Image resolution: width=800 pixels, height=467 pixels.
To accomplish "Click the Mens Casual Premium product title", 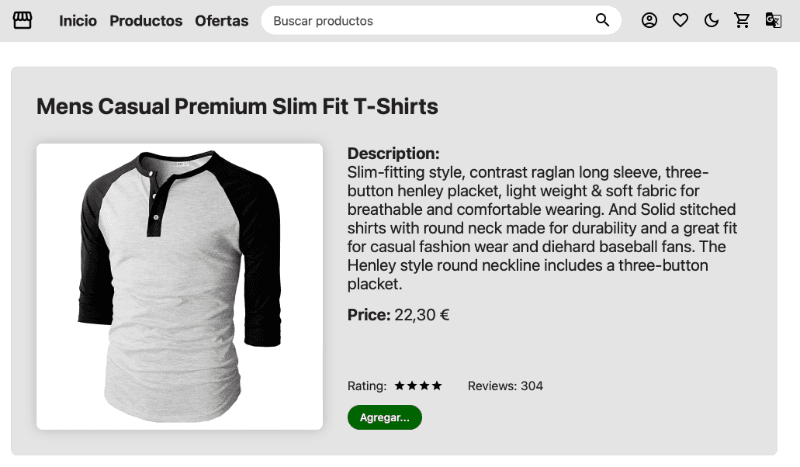I will pos(237,107).
